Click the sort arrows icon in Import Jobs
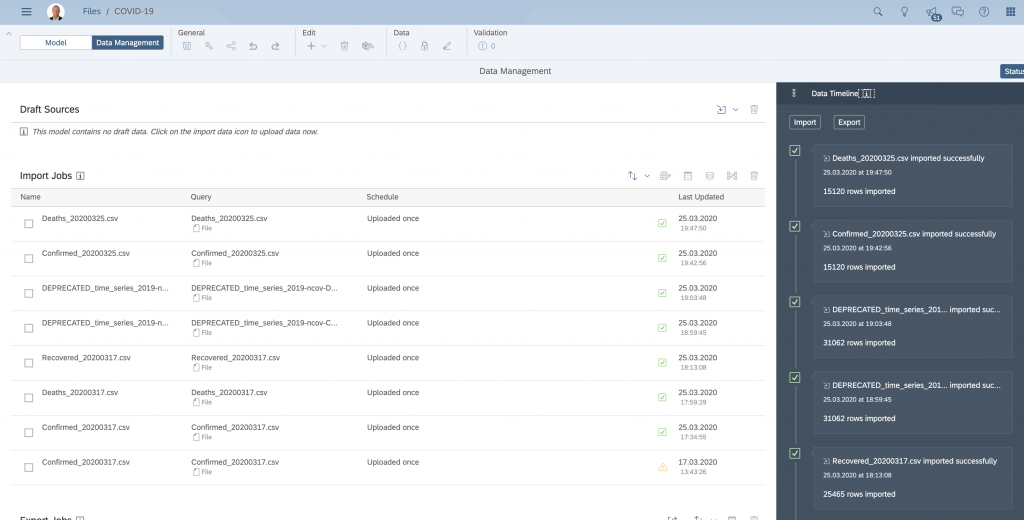The width and height of the screenshot is (1024, 520). 632,176
